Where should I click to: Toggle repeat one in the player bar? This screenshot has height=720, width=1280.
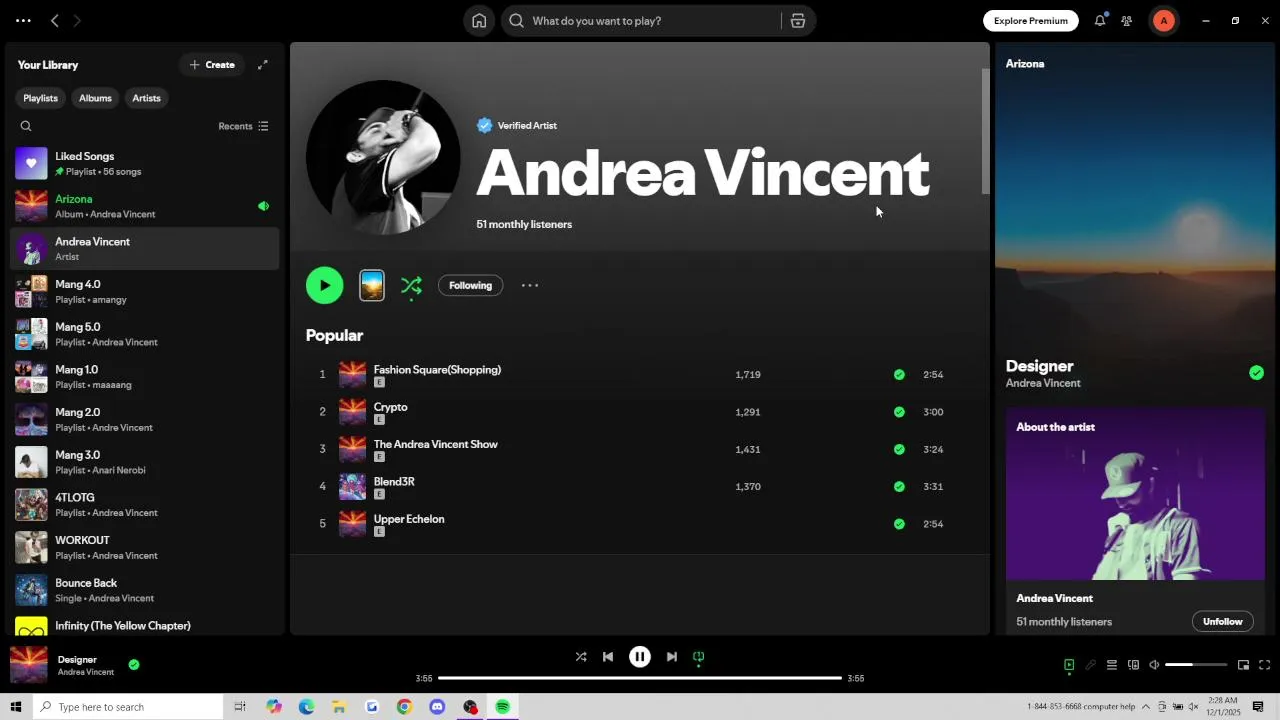(699, 657)
